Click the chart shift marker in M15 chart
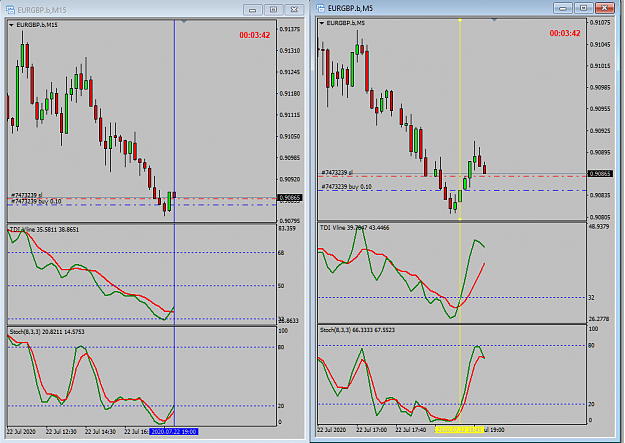The width and height of the screenshot is (625, 443). 184,22
